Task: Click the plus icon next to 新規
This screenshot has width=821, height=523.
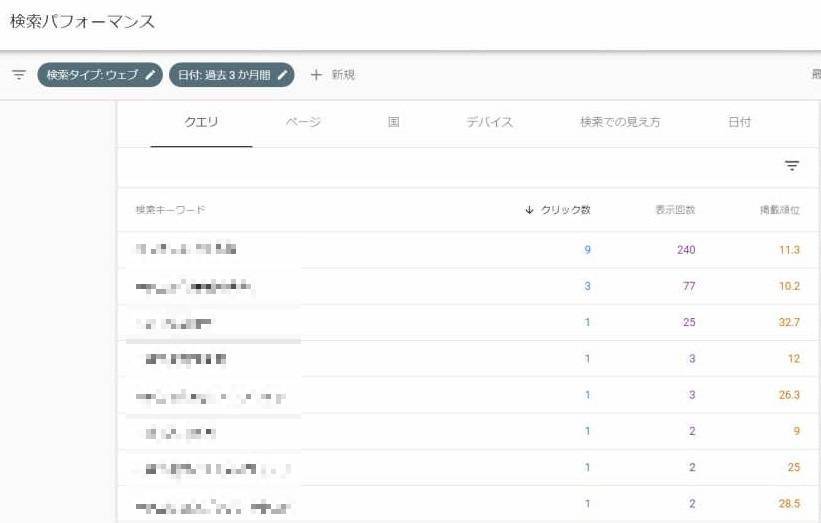Action: pos(316,75)
